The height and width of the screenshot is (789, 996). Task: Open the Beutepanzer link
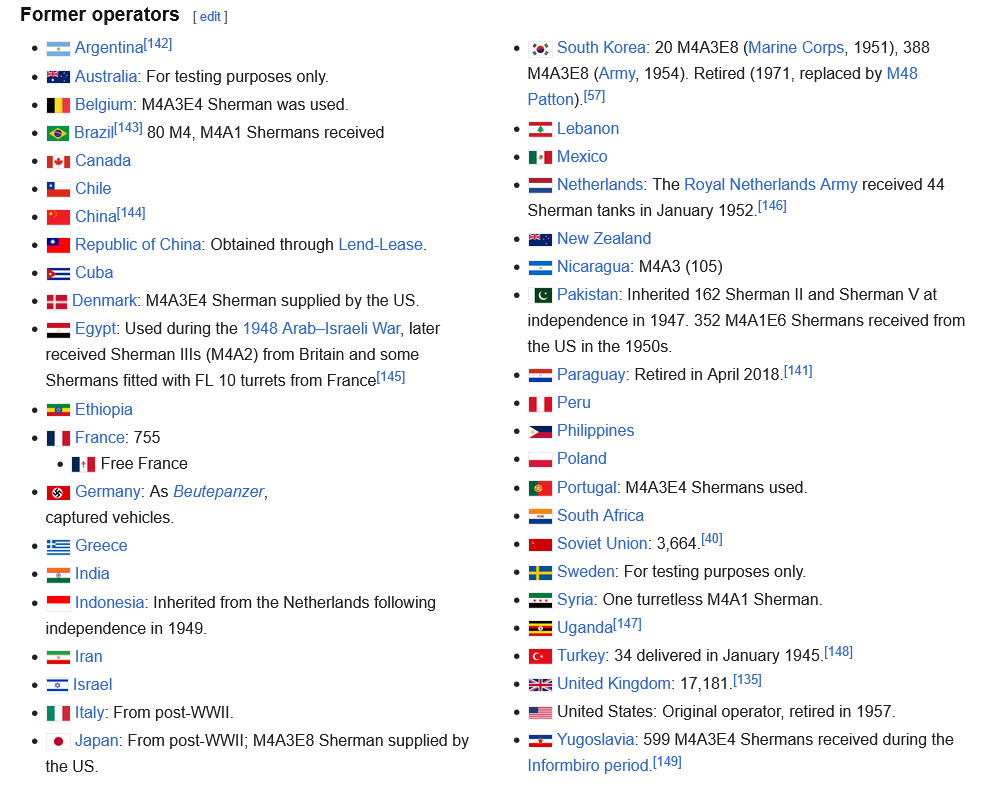219,492
